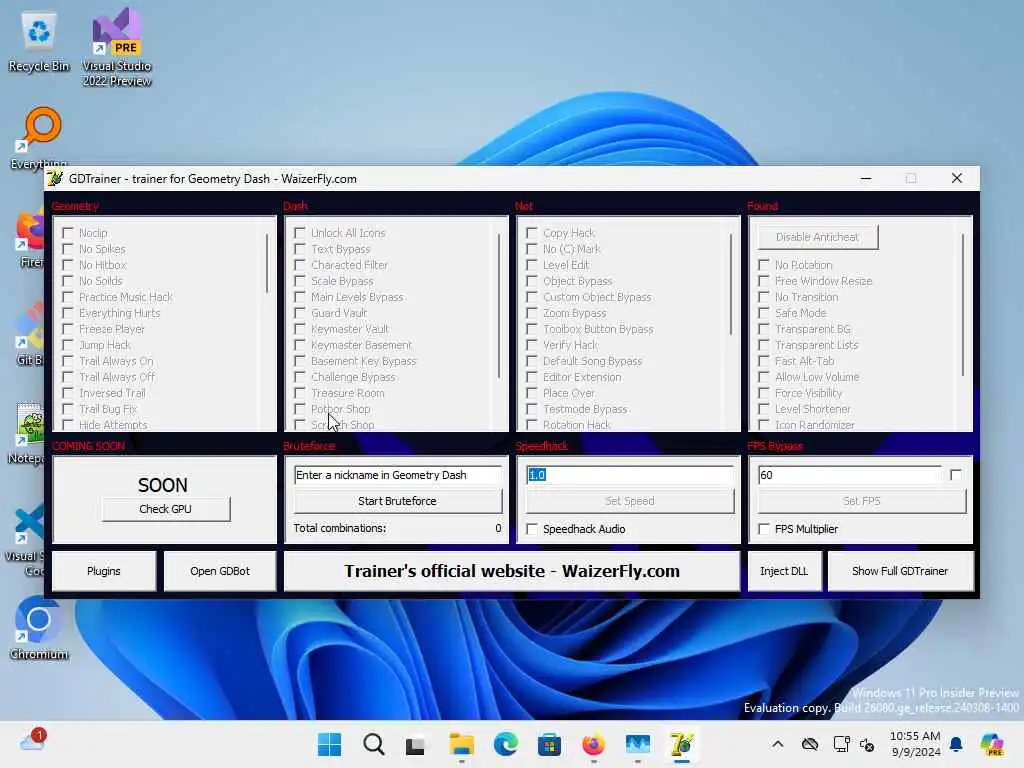1024x768 pixels.
Task: Check No Rotation option
Action: 763,264
